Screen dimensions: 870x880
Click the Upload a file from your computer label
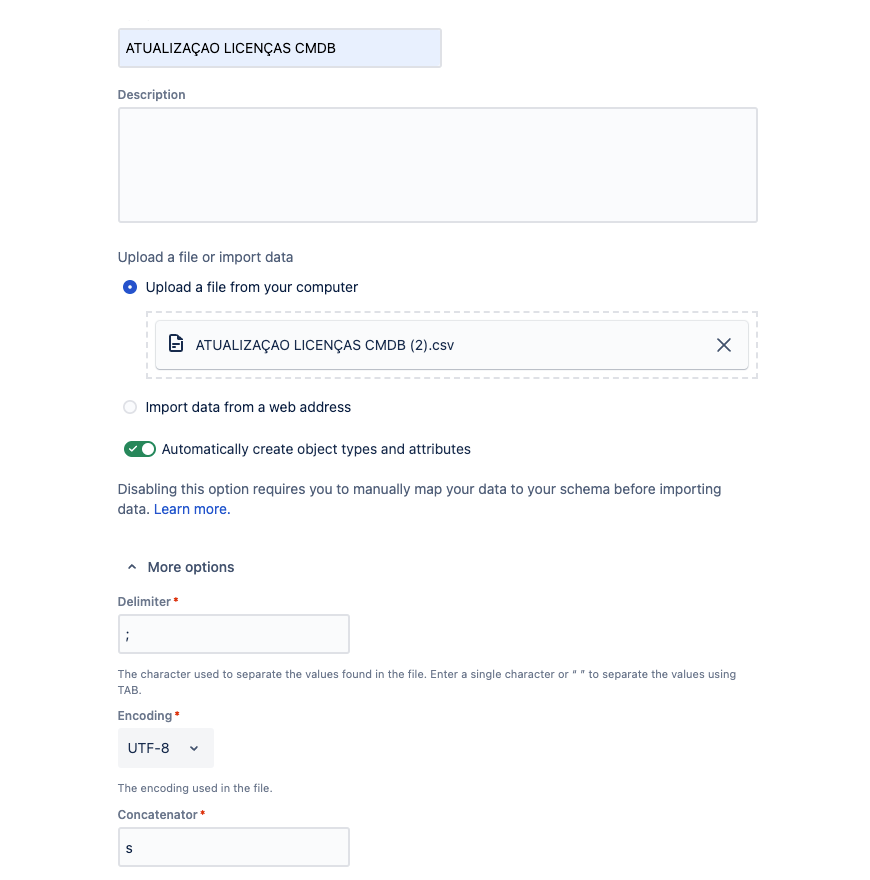[251, 287]
